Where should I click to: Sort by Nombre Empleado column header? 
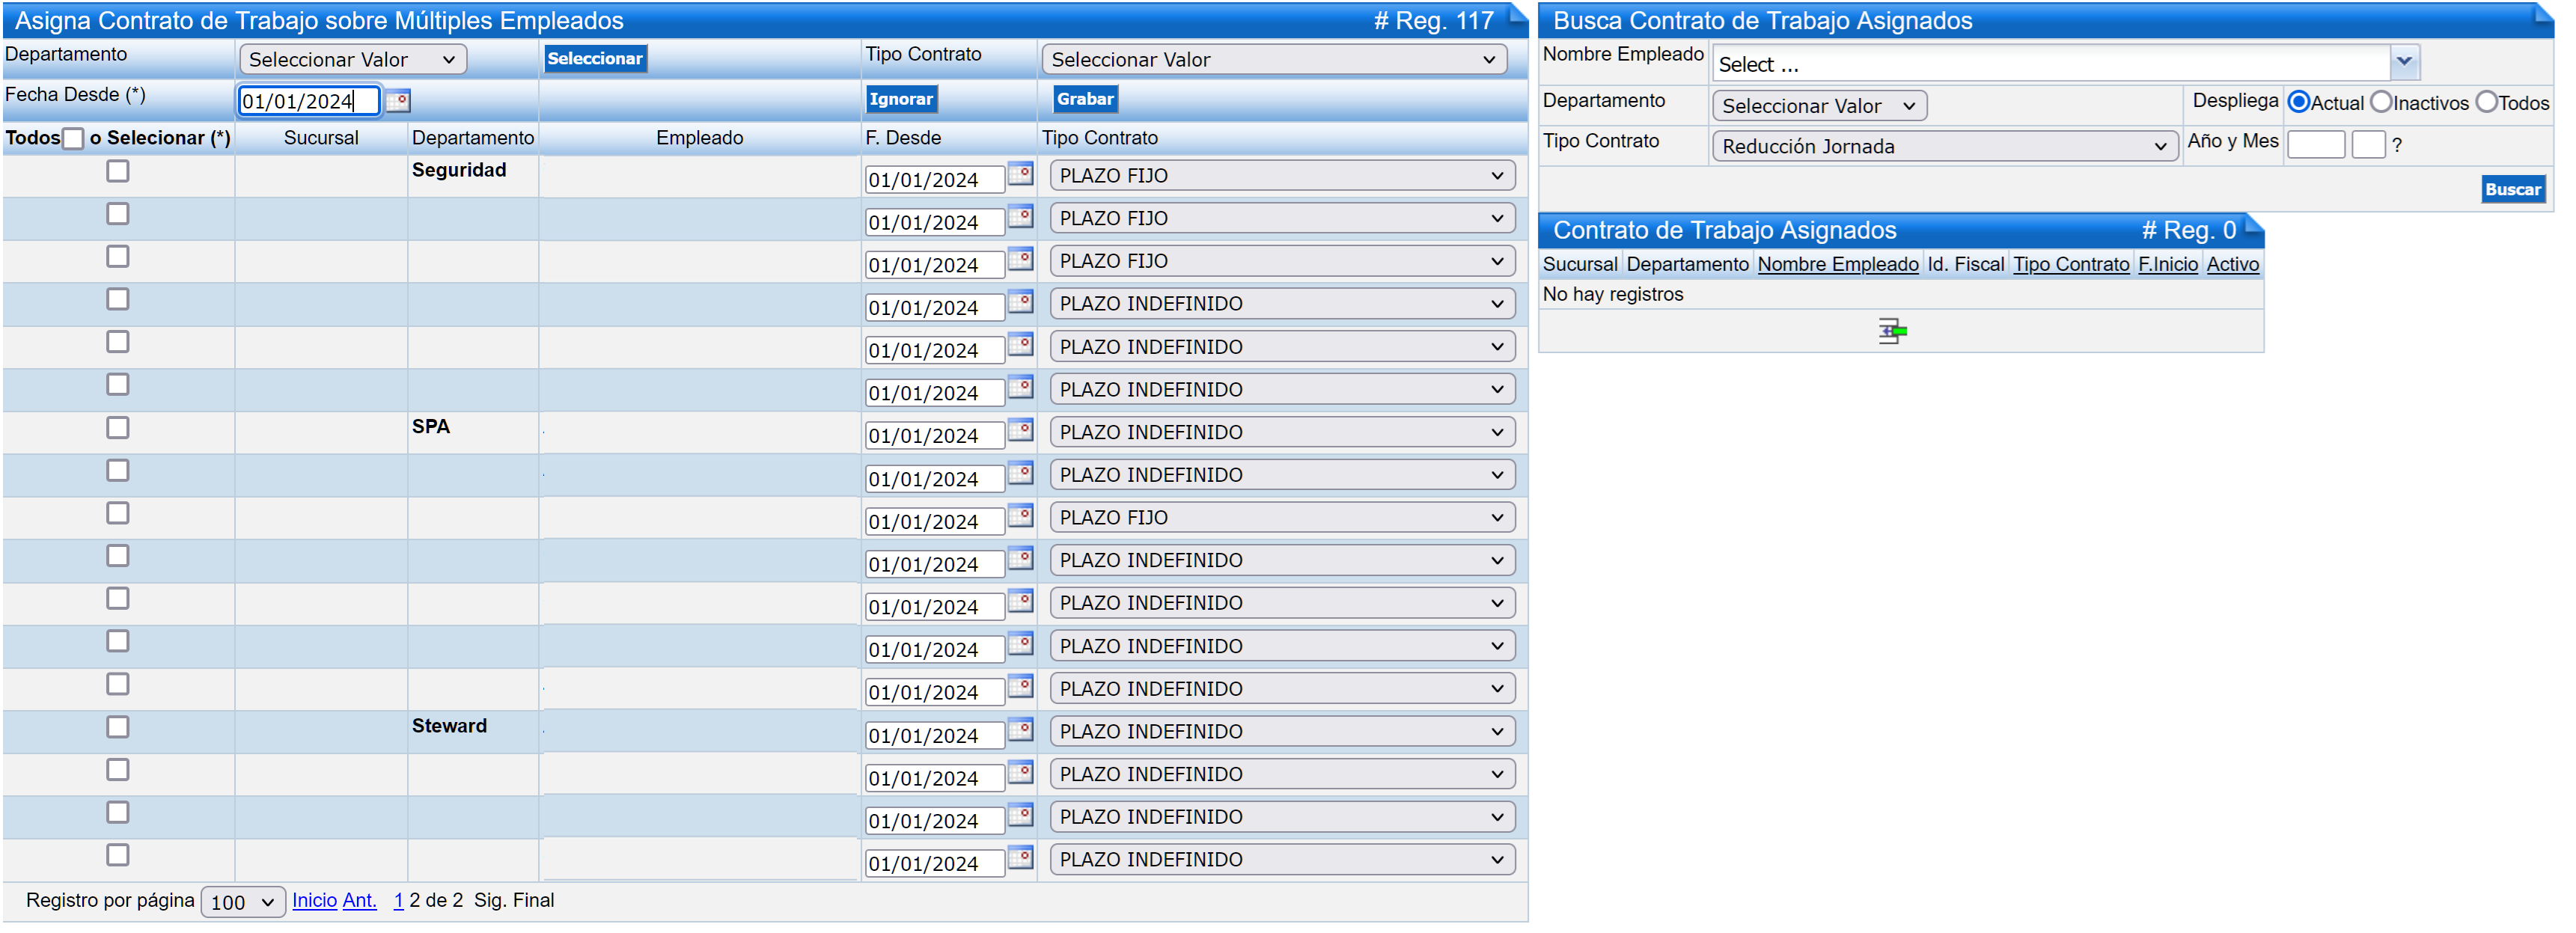tap(1837, 264)
